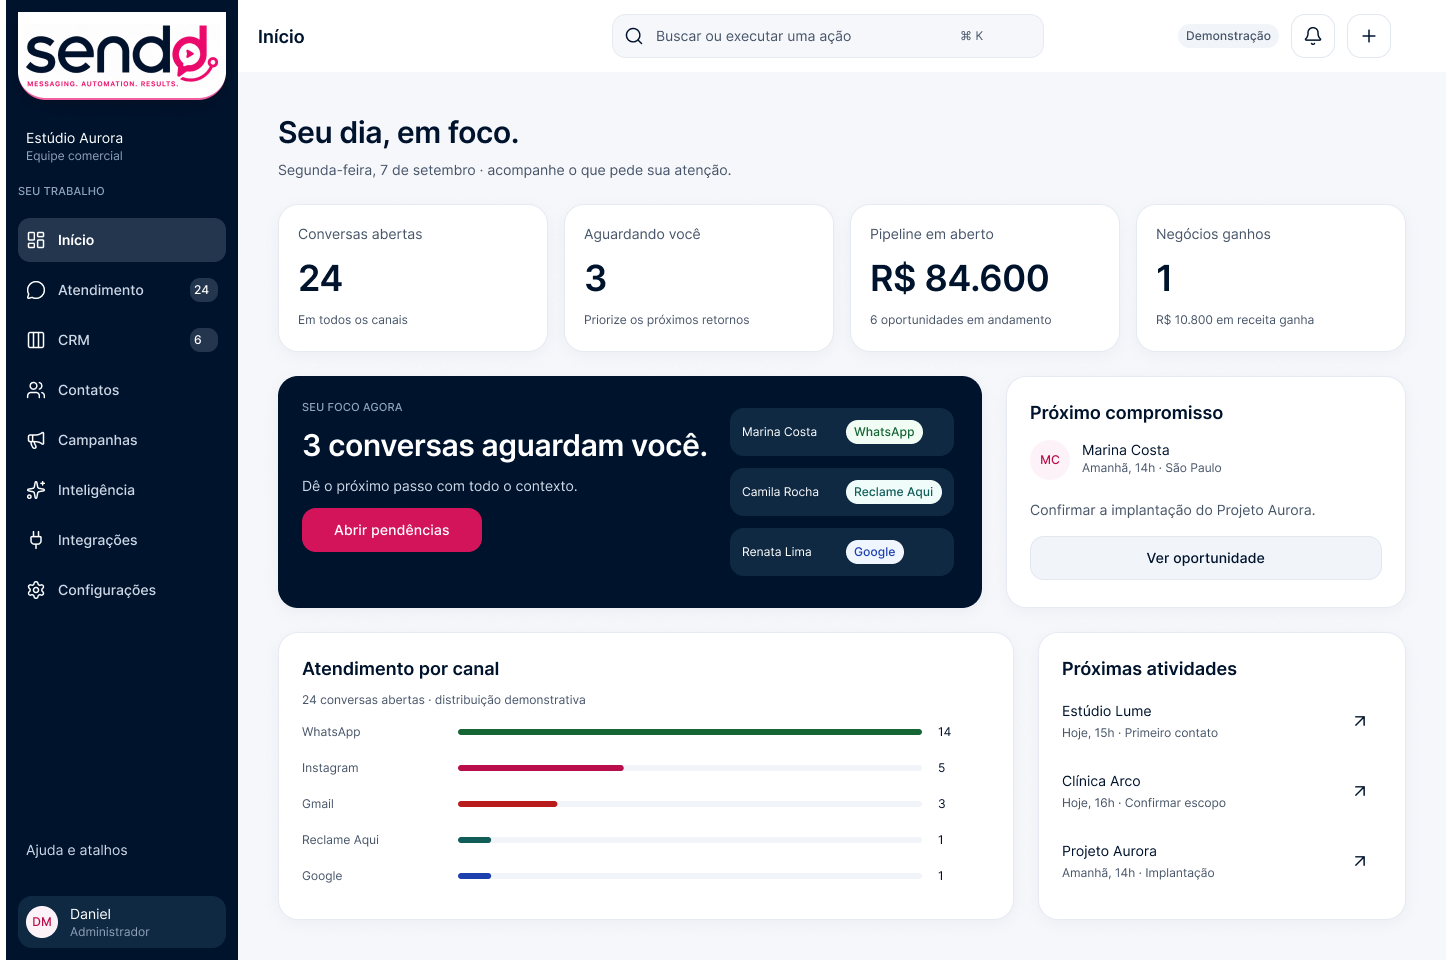
Task: Open Renata Lima Google conversation row
Action: pyautogui.click(x=842, y=552)
